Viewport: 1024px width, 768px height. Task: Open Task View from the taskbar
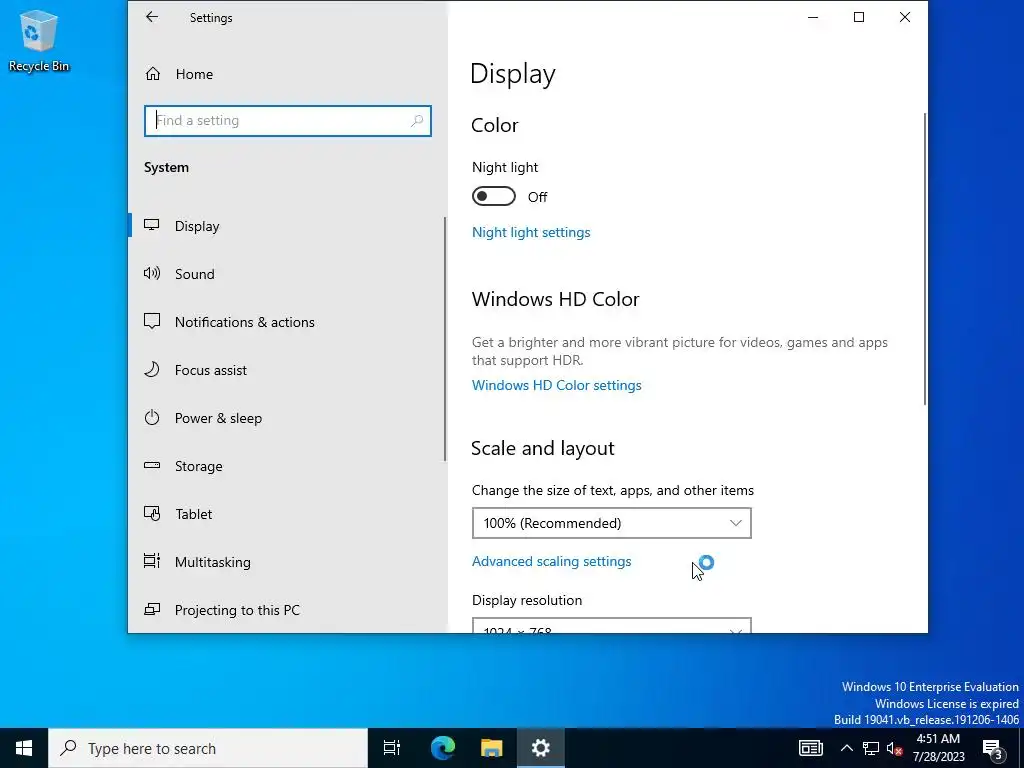(392, 748)
